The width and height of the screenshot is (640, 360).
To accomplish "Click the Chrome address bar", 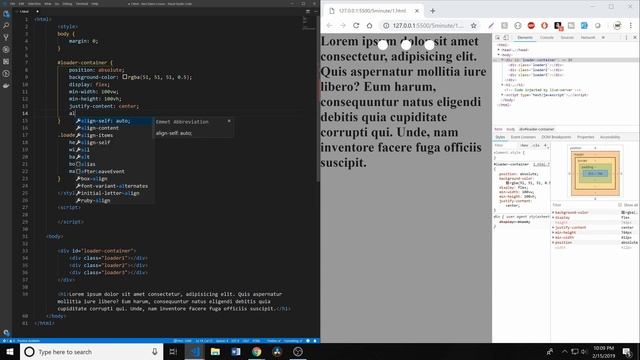I will [427, 25].
